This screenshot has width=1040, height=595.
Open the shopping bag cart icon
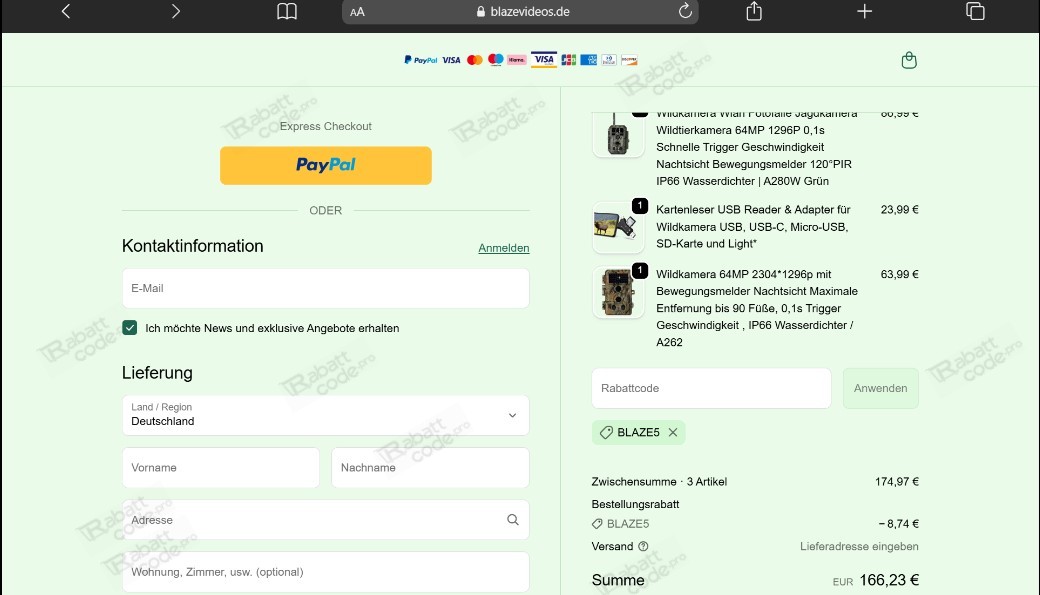pyautogui.click(x=909, y=60)
